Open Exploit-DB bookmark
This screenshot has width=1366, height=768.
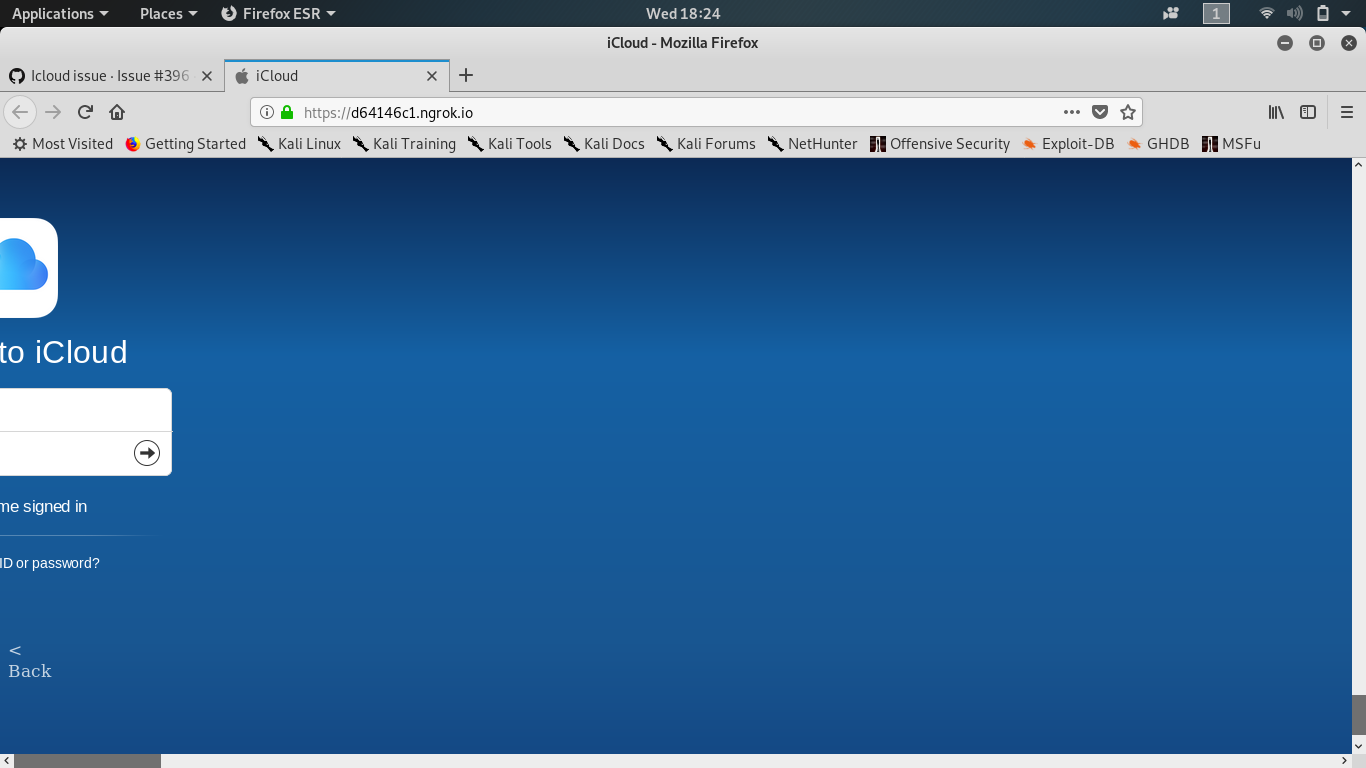tap(1068, 144)
